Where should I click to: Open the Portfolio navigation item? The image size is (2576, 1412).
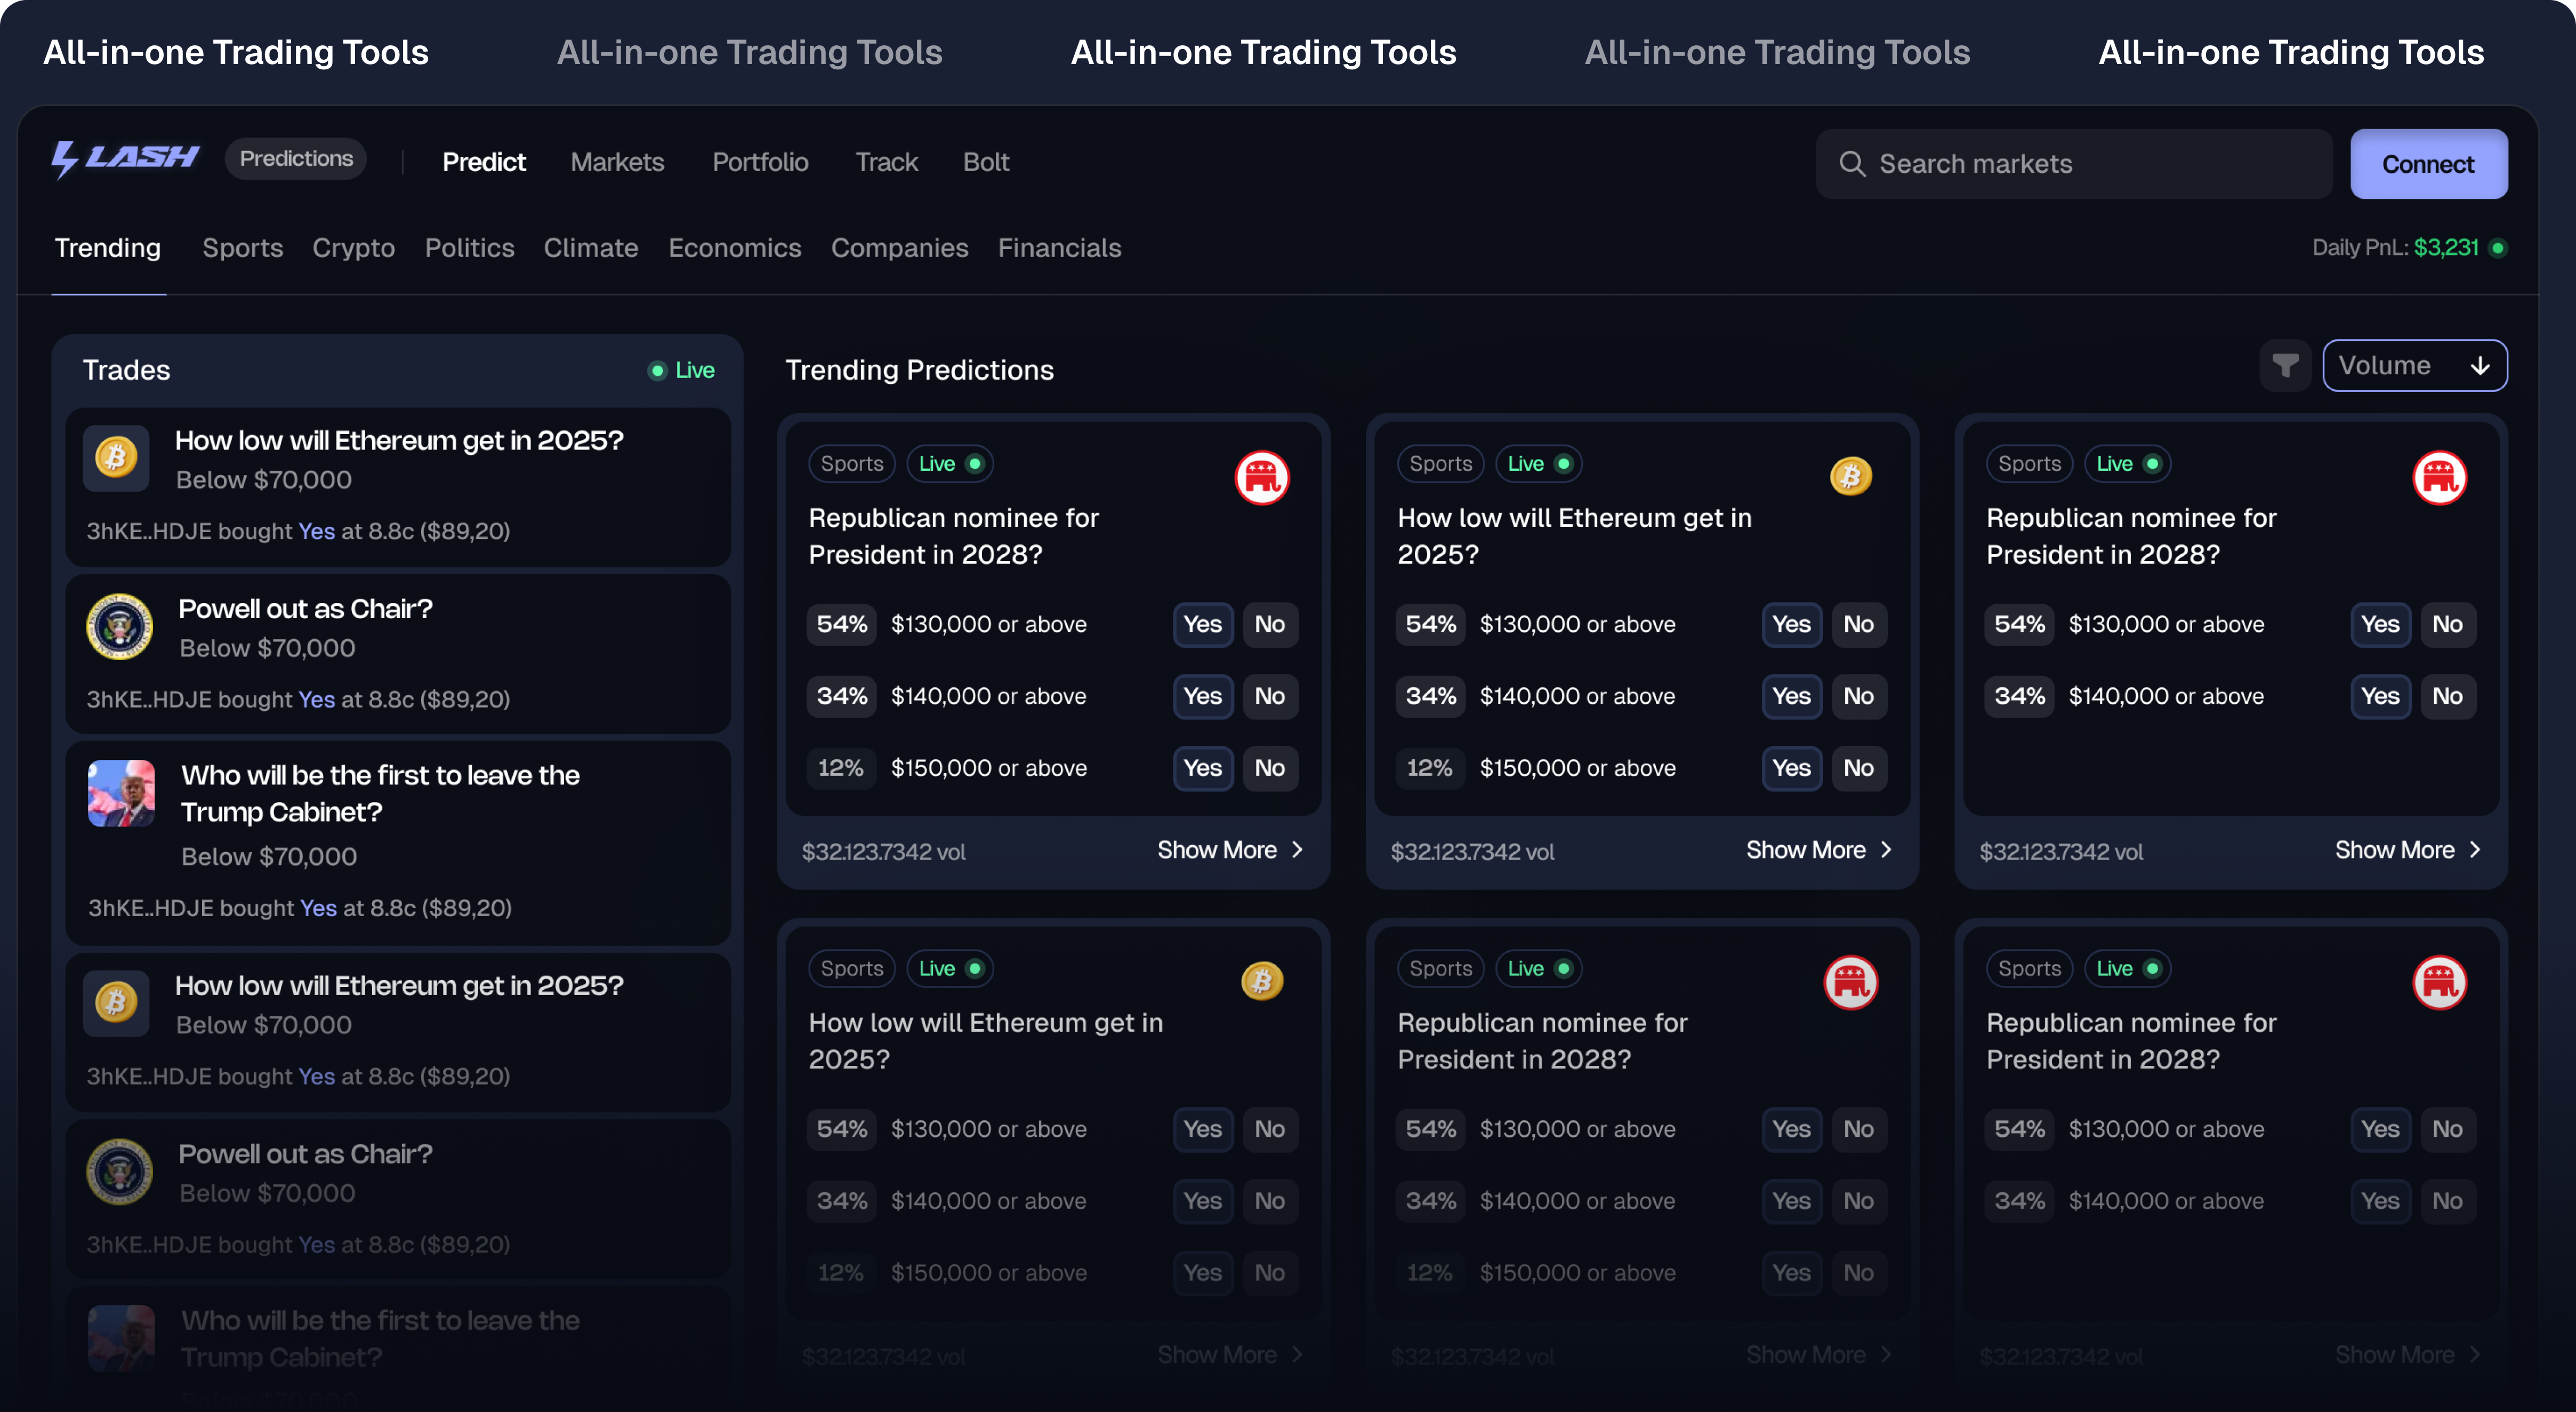(760, 161)
